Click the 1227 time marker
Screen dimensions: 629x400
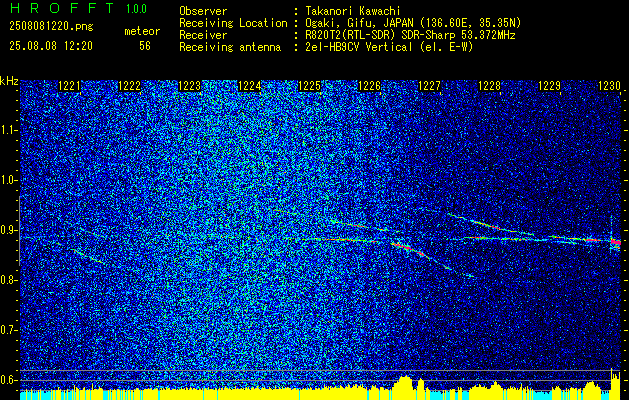pyautogui.click(x=429, y=85)
